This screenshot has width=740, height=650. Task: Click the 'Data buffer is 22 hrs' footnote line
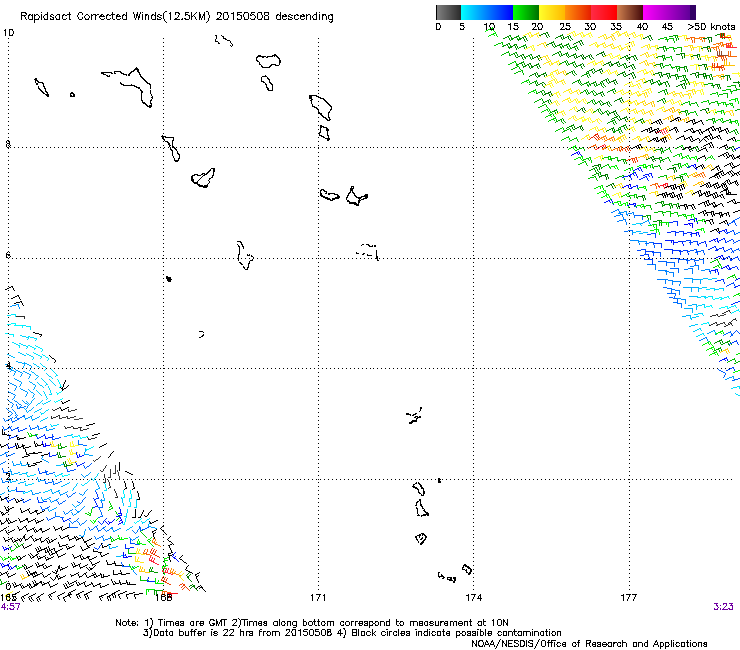tap(352, 633)
